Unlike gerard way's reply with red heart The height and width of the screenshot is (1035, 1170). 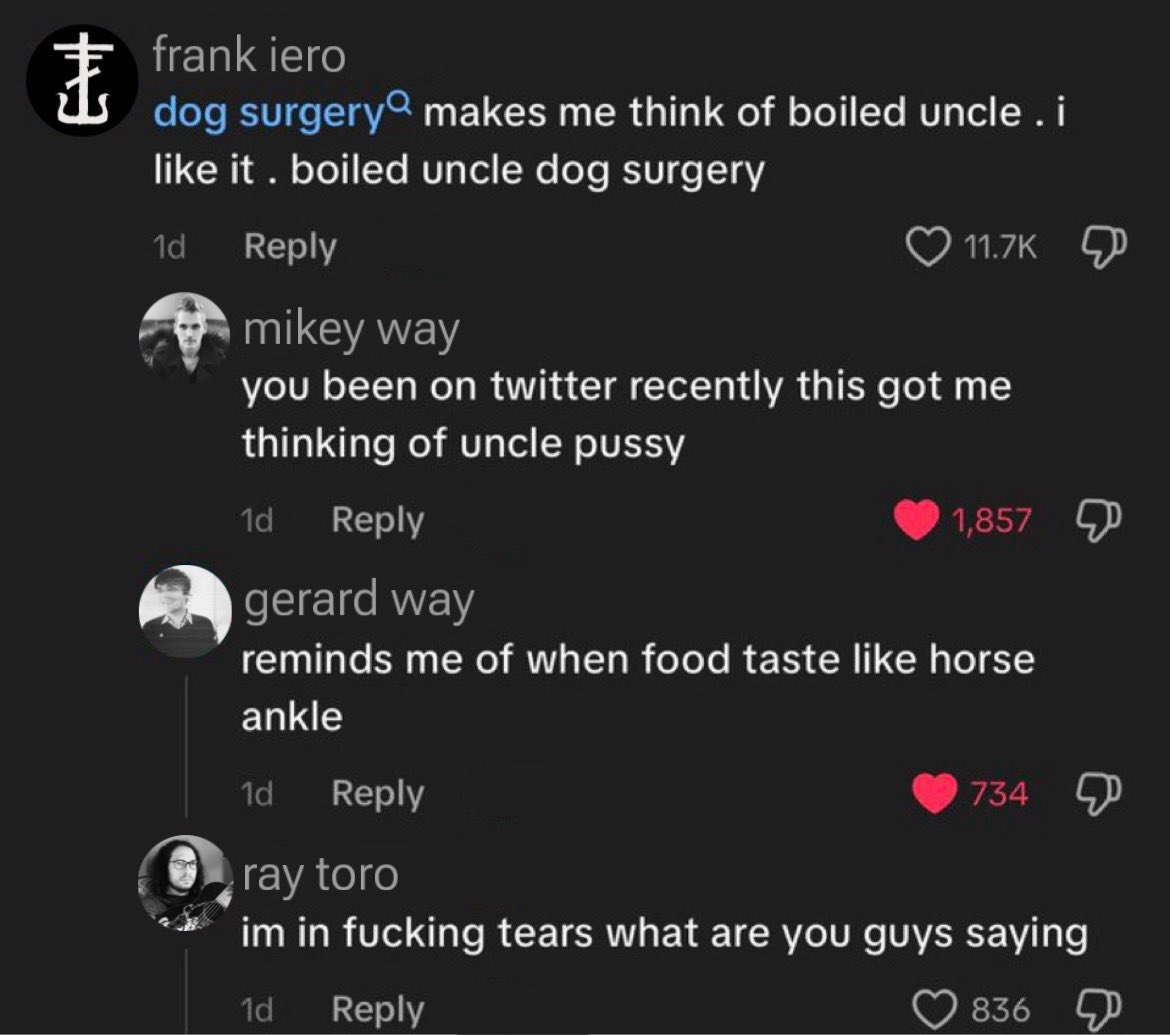934,792
